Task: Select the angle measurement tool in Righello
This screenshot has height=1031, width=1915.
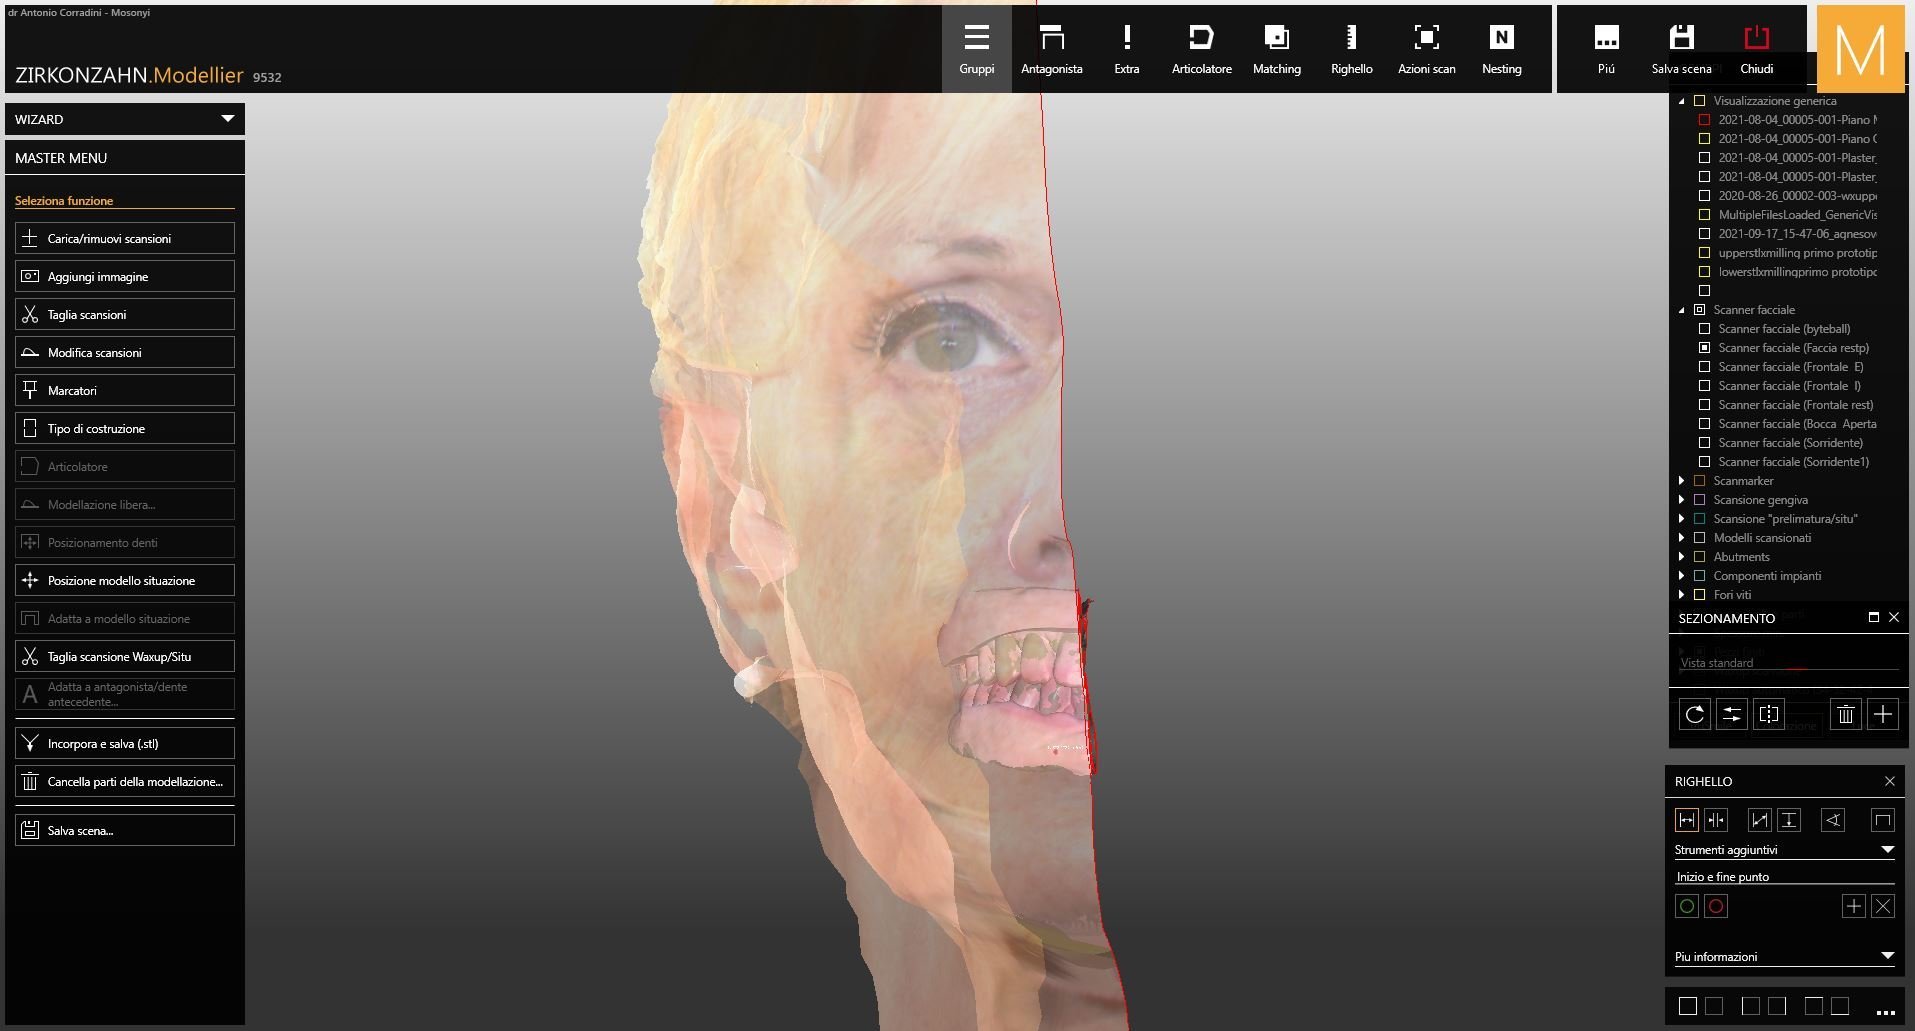Action: click(1832, 820)
